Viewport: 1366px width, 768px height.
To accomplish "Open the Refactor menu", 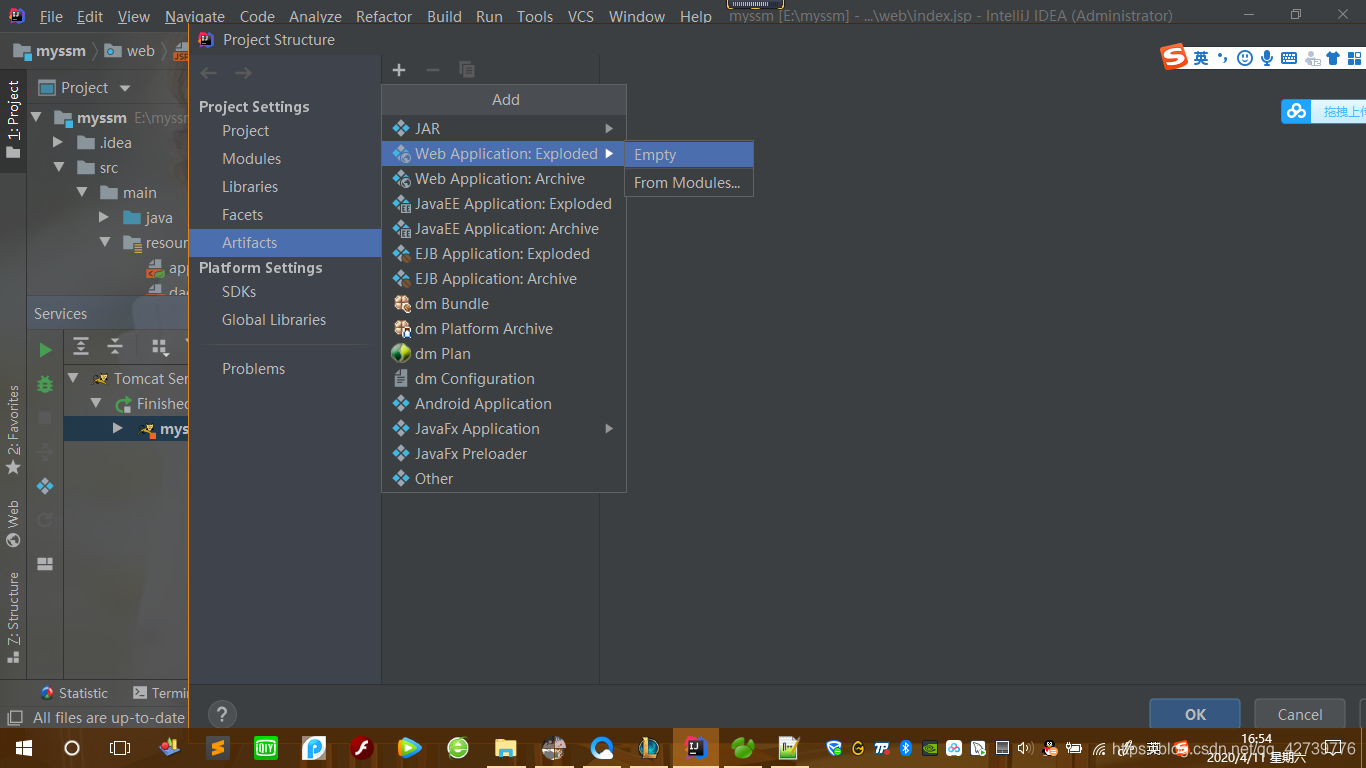I will coord(384,16).
